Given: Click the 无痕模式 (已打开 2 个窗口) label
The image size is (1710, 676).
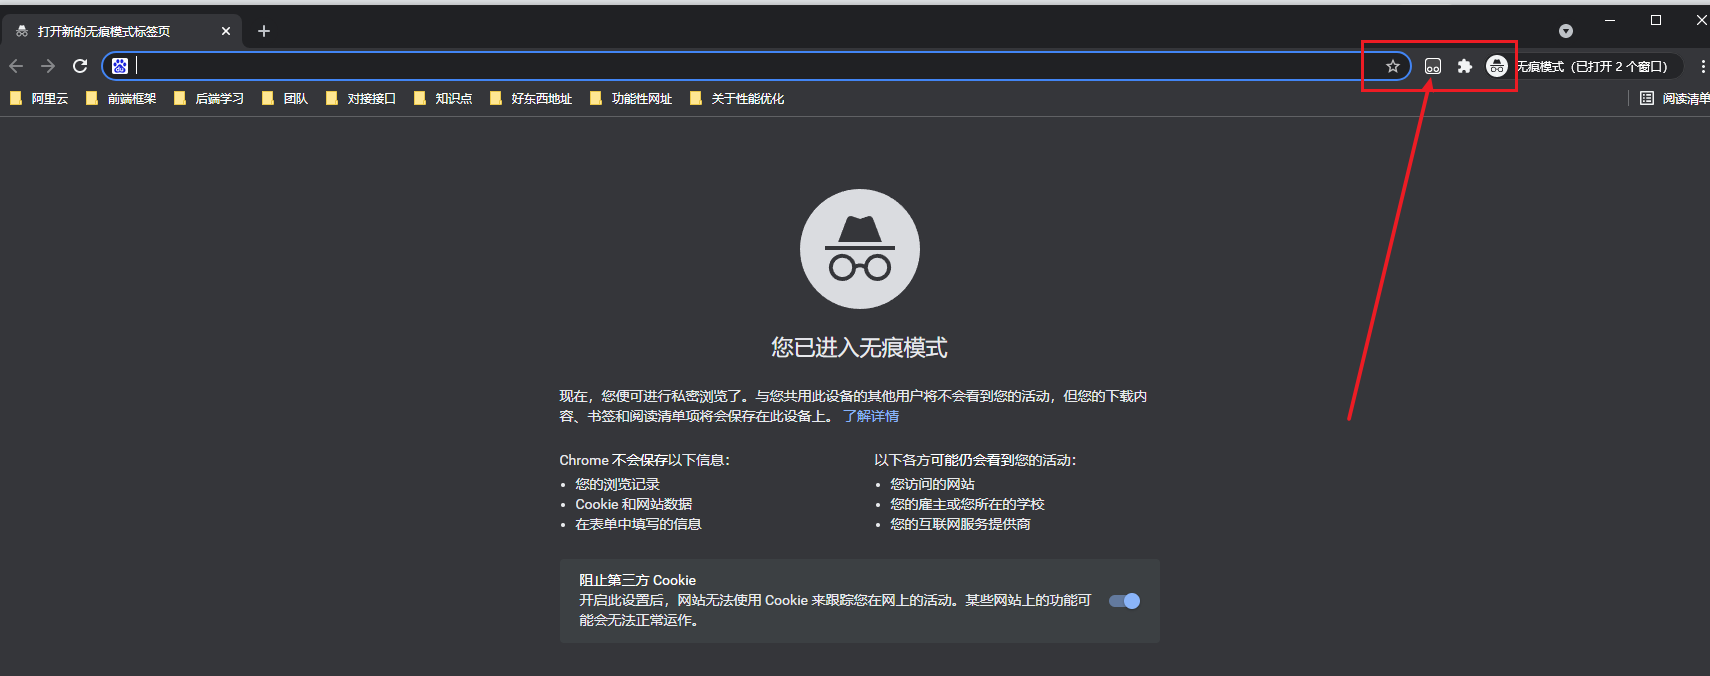Looking at the screenshot, I should [1592, 67].
